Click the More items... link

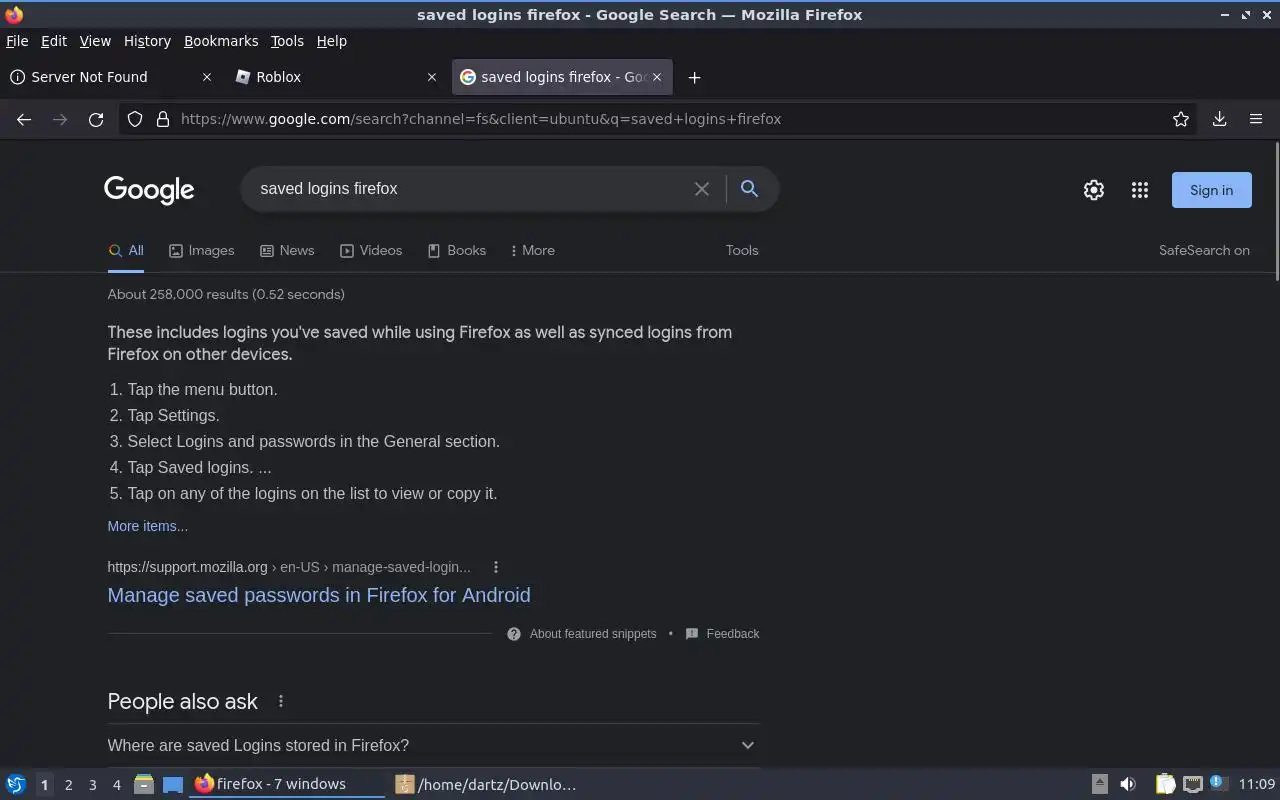(x=148, y=526)
